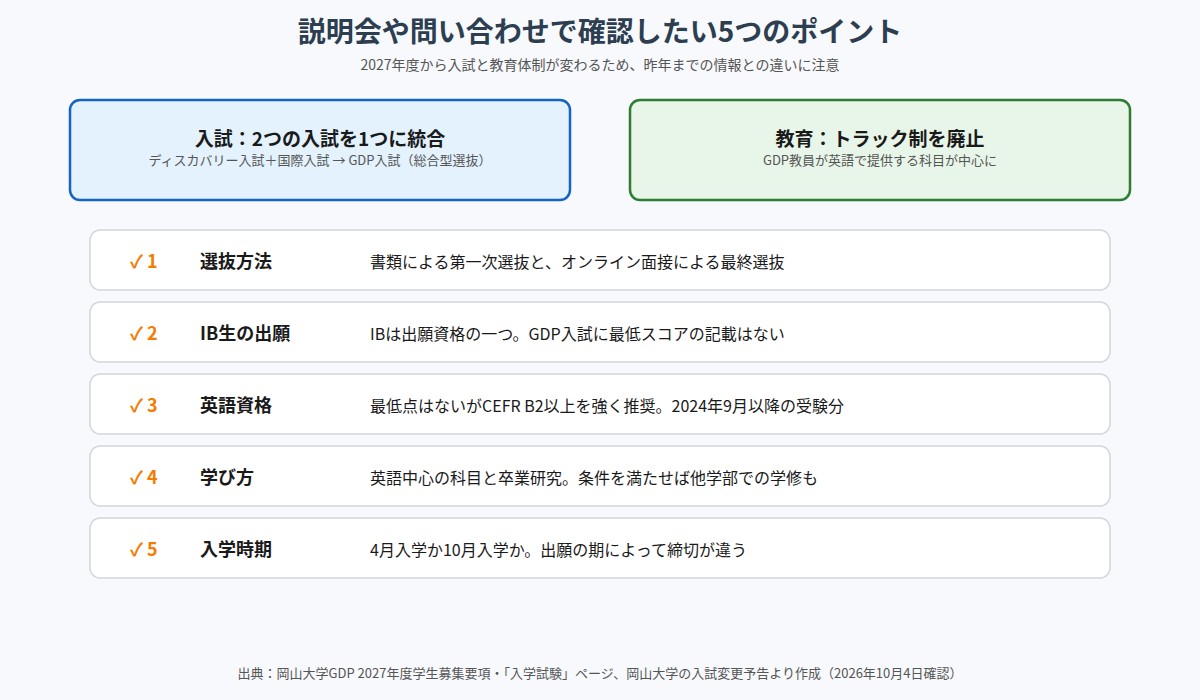The image size is (1200, 700).
Task: Click CEFR B2以上を強く推奨 description text
Action: 607,406
